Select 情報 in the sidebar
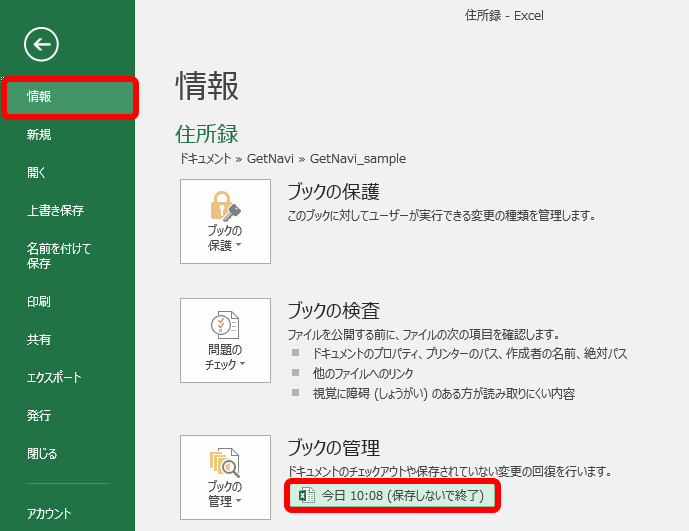689x531 pixels. coord(70,97)
